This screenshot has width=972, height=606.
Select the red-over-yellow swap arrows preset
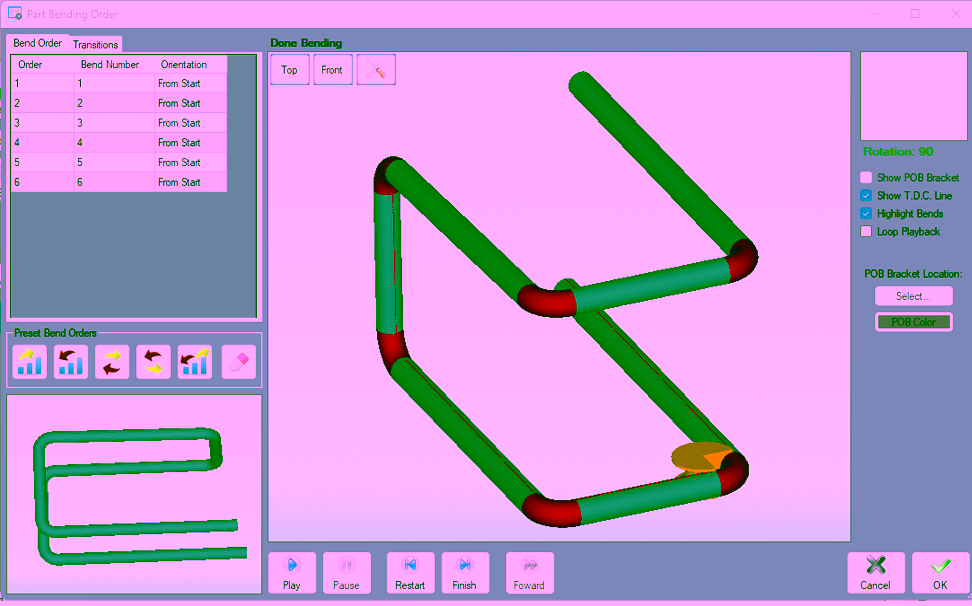coord(153,362)
